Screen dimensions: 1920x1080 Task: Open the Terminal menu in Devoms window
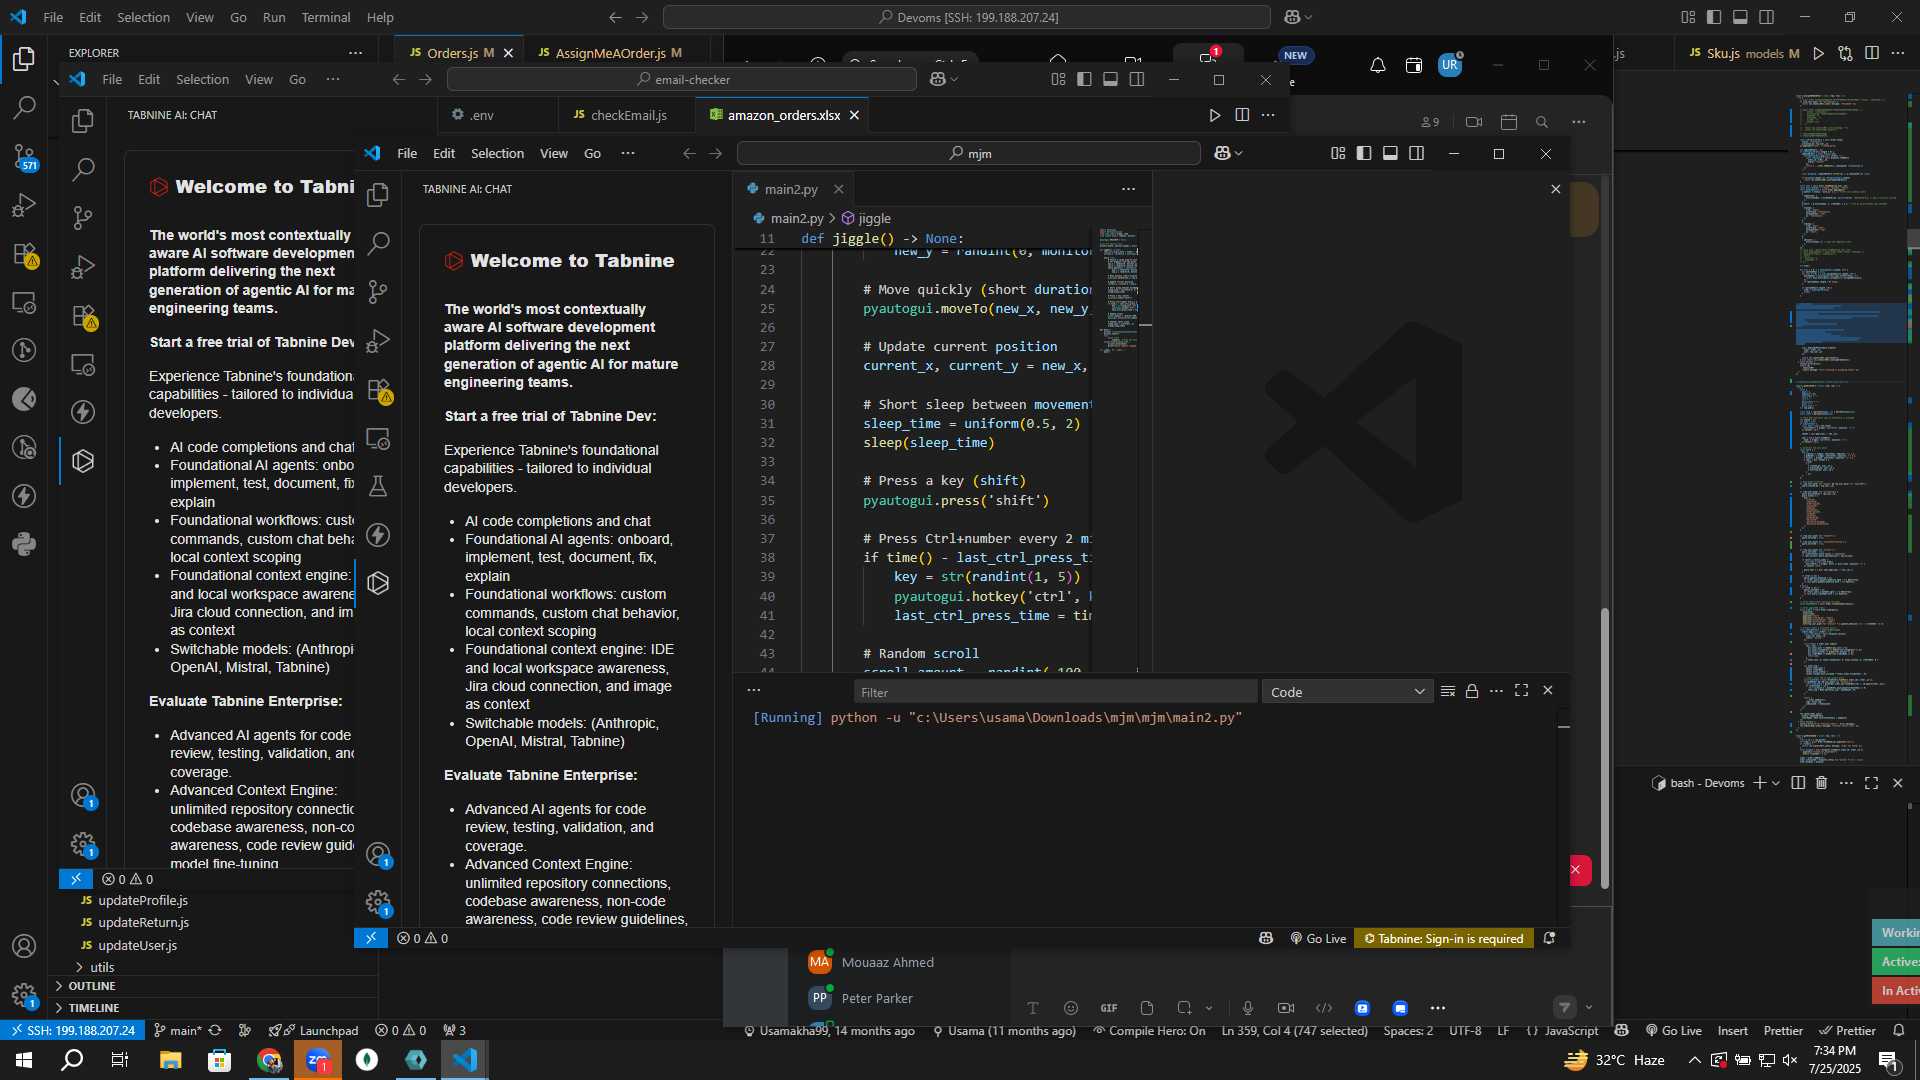[x=326, y=17]
